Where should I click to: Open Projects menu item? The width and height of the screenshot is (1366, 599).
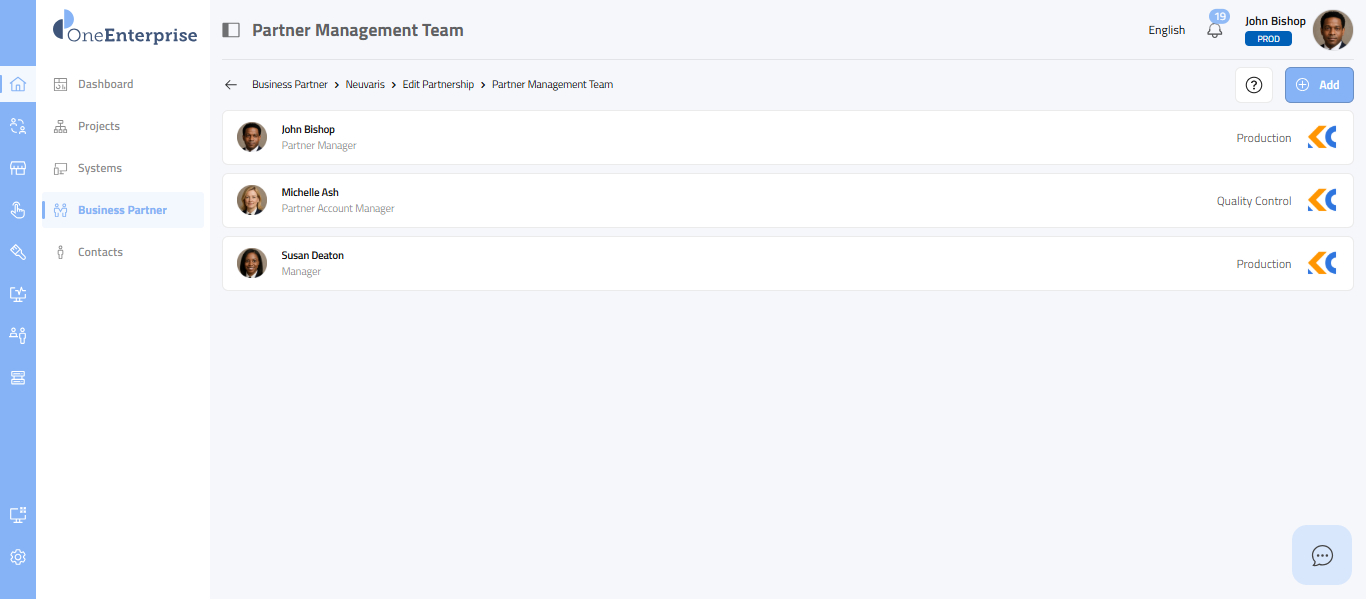[x=98, y=126]
